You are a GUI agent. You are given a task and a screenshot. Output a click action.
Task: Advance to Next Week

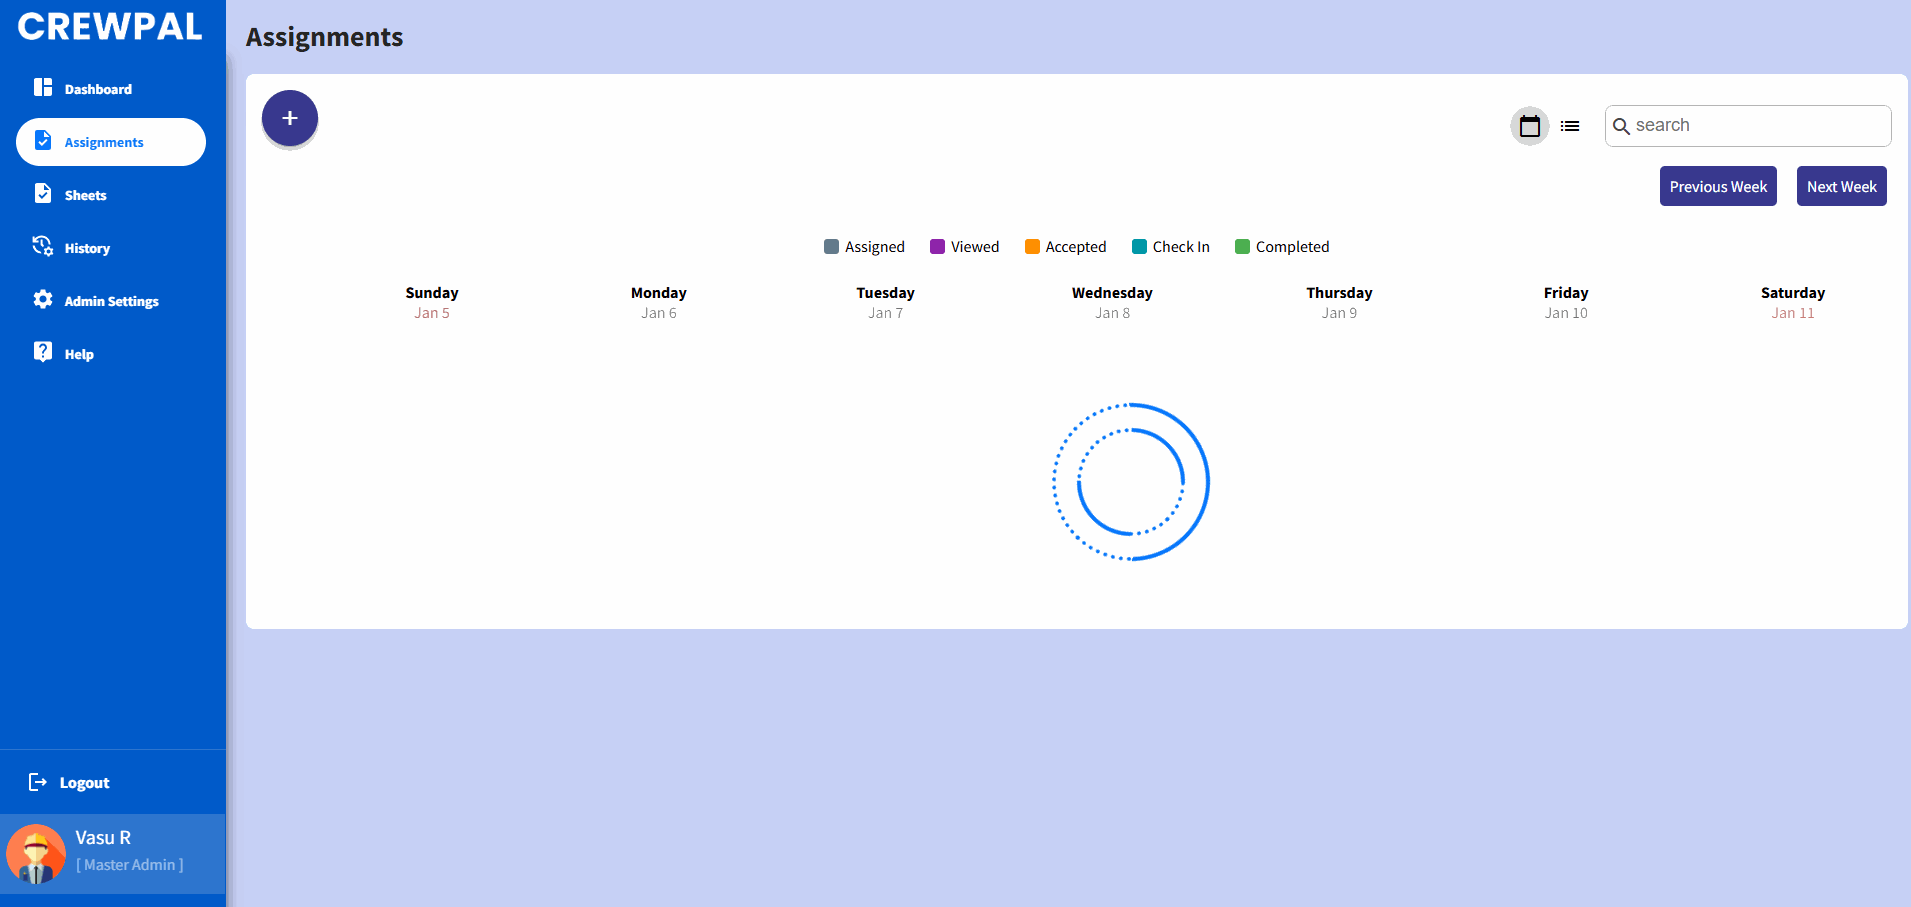[x=1841, y=187]
